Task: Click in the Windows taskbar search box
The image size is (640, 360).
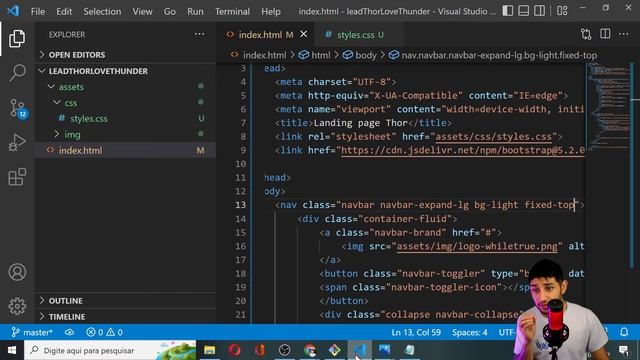Action: point(110,350)
